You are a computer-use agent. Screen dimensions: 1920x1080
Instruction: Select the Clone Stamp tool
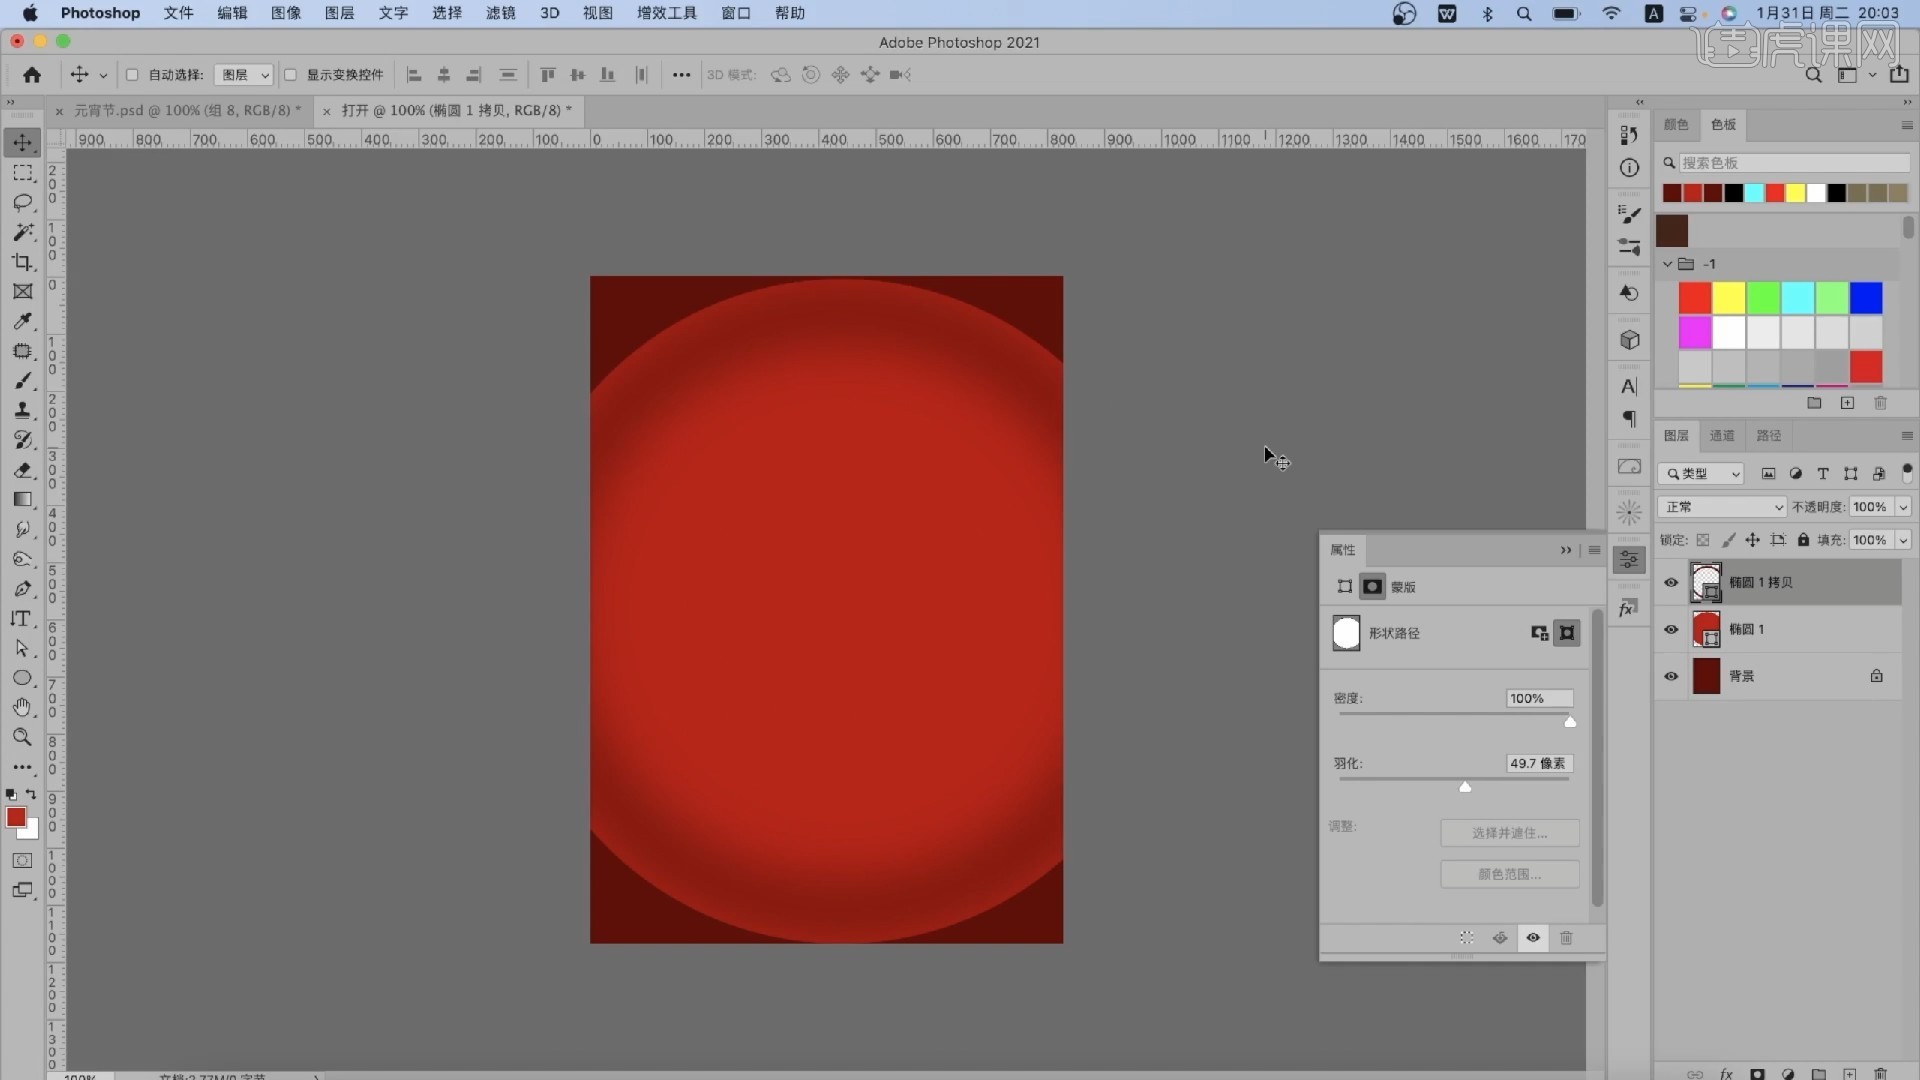click(22, 410)
